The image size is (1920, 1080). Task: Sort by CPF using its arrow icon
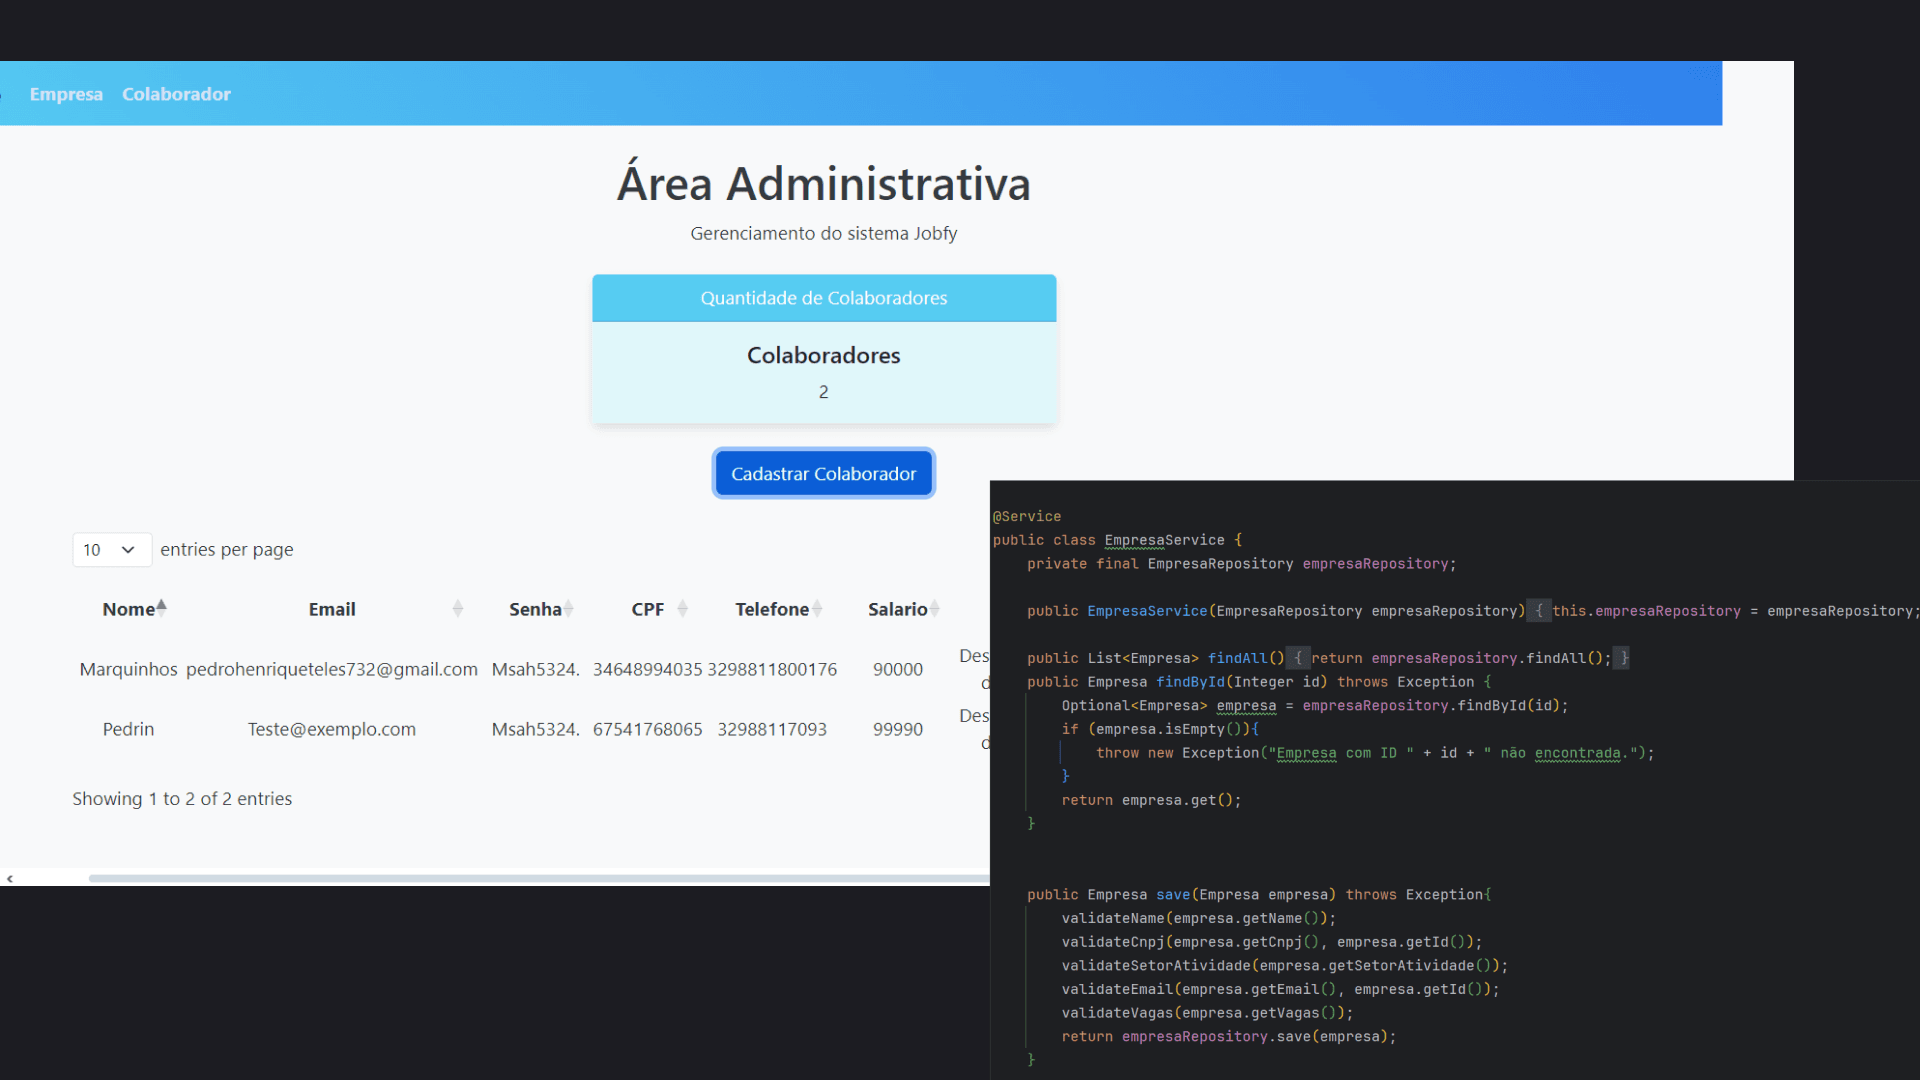tap(682, 609)
